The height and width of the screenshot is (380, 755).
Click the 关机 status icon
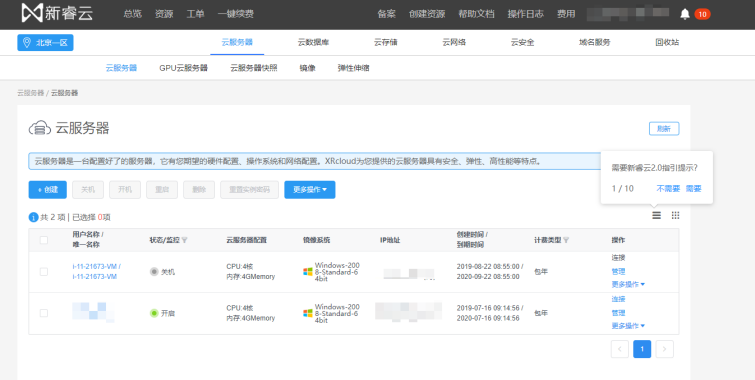click(x=154, y=272)
